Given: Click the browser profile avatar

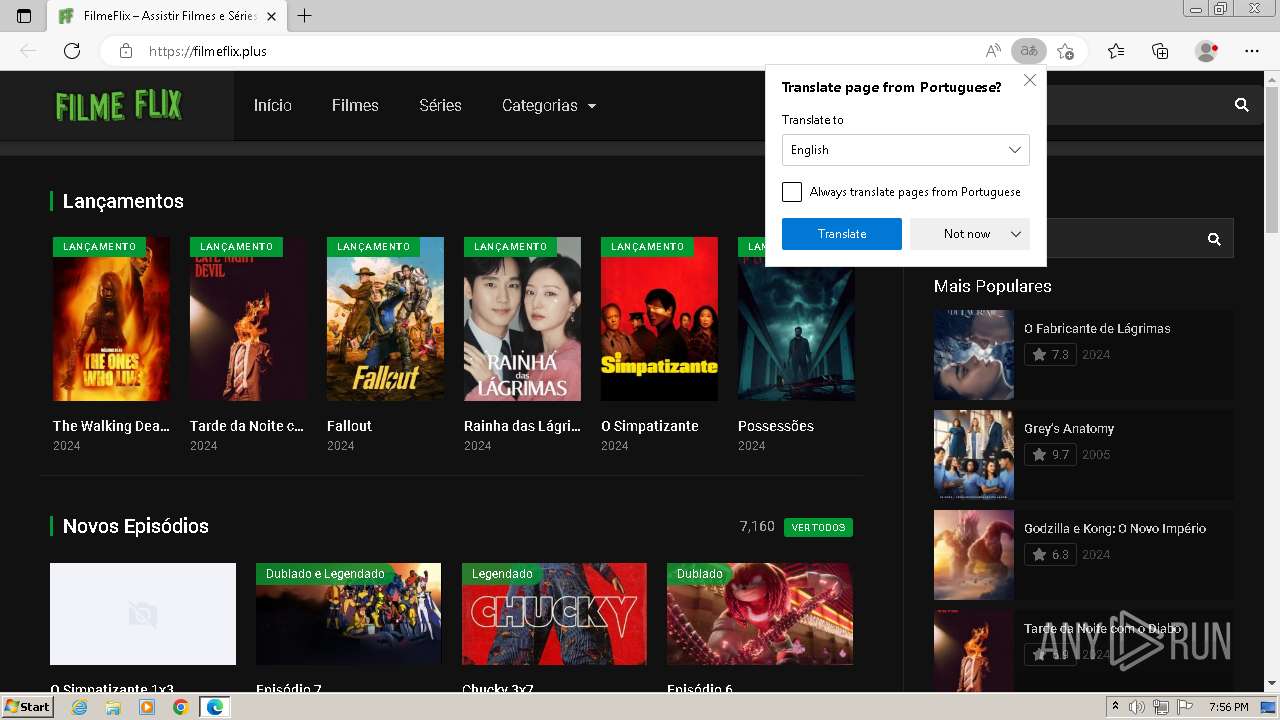Looking at the screenshot, I should (1207, 51).
